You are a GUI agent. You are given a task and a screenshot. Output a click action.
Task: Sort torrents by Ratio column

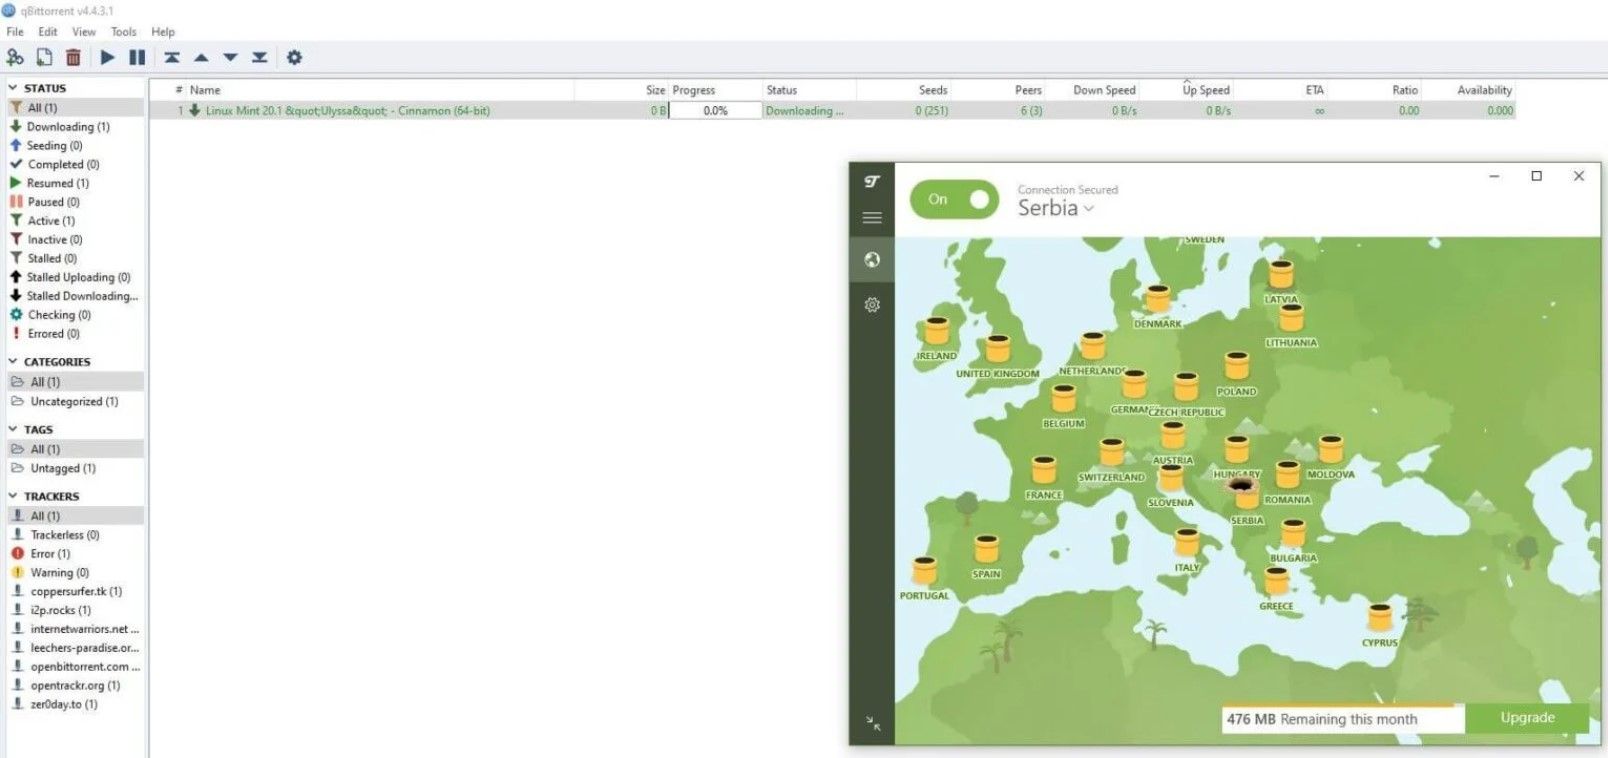(1405, 90)
